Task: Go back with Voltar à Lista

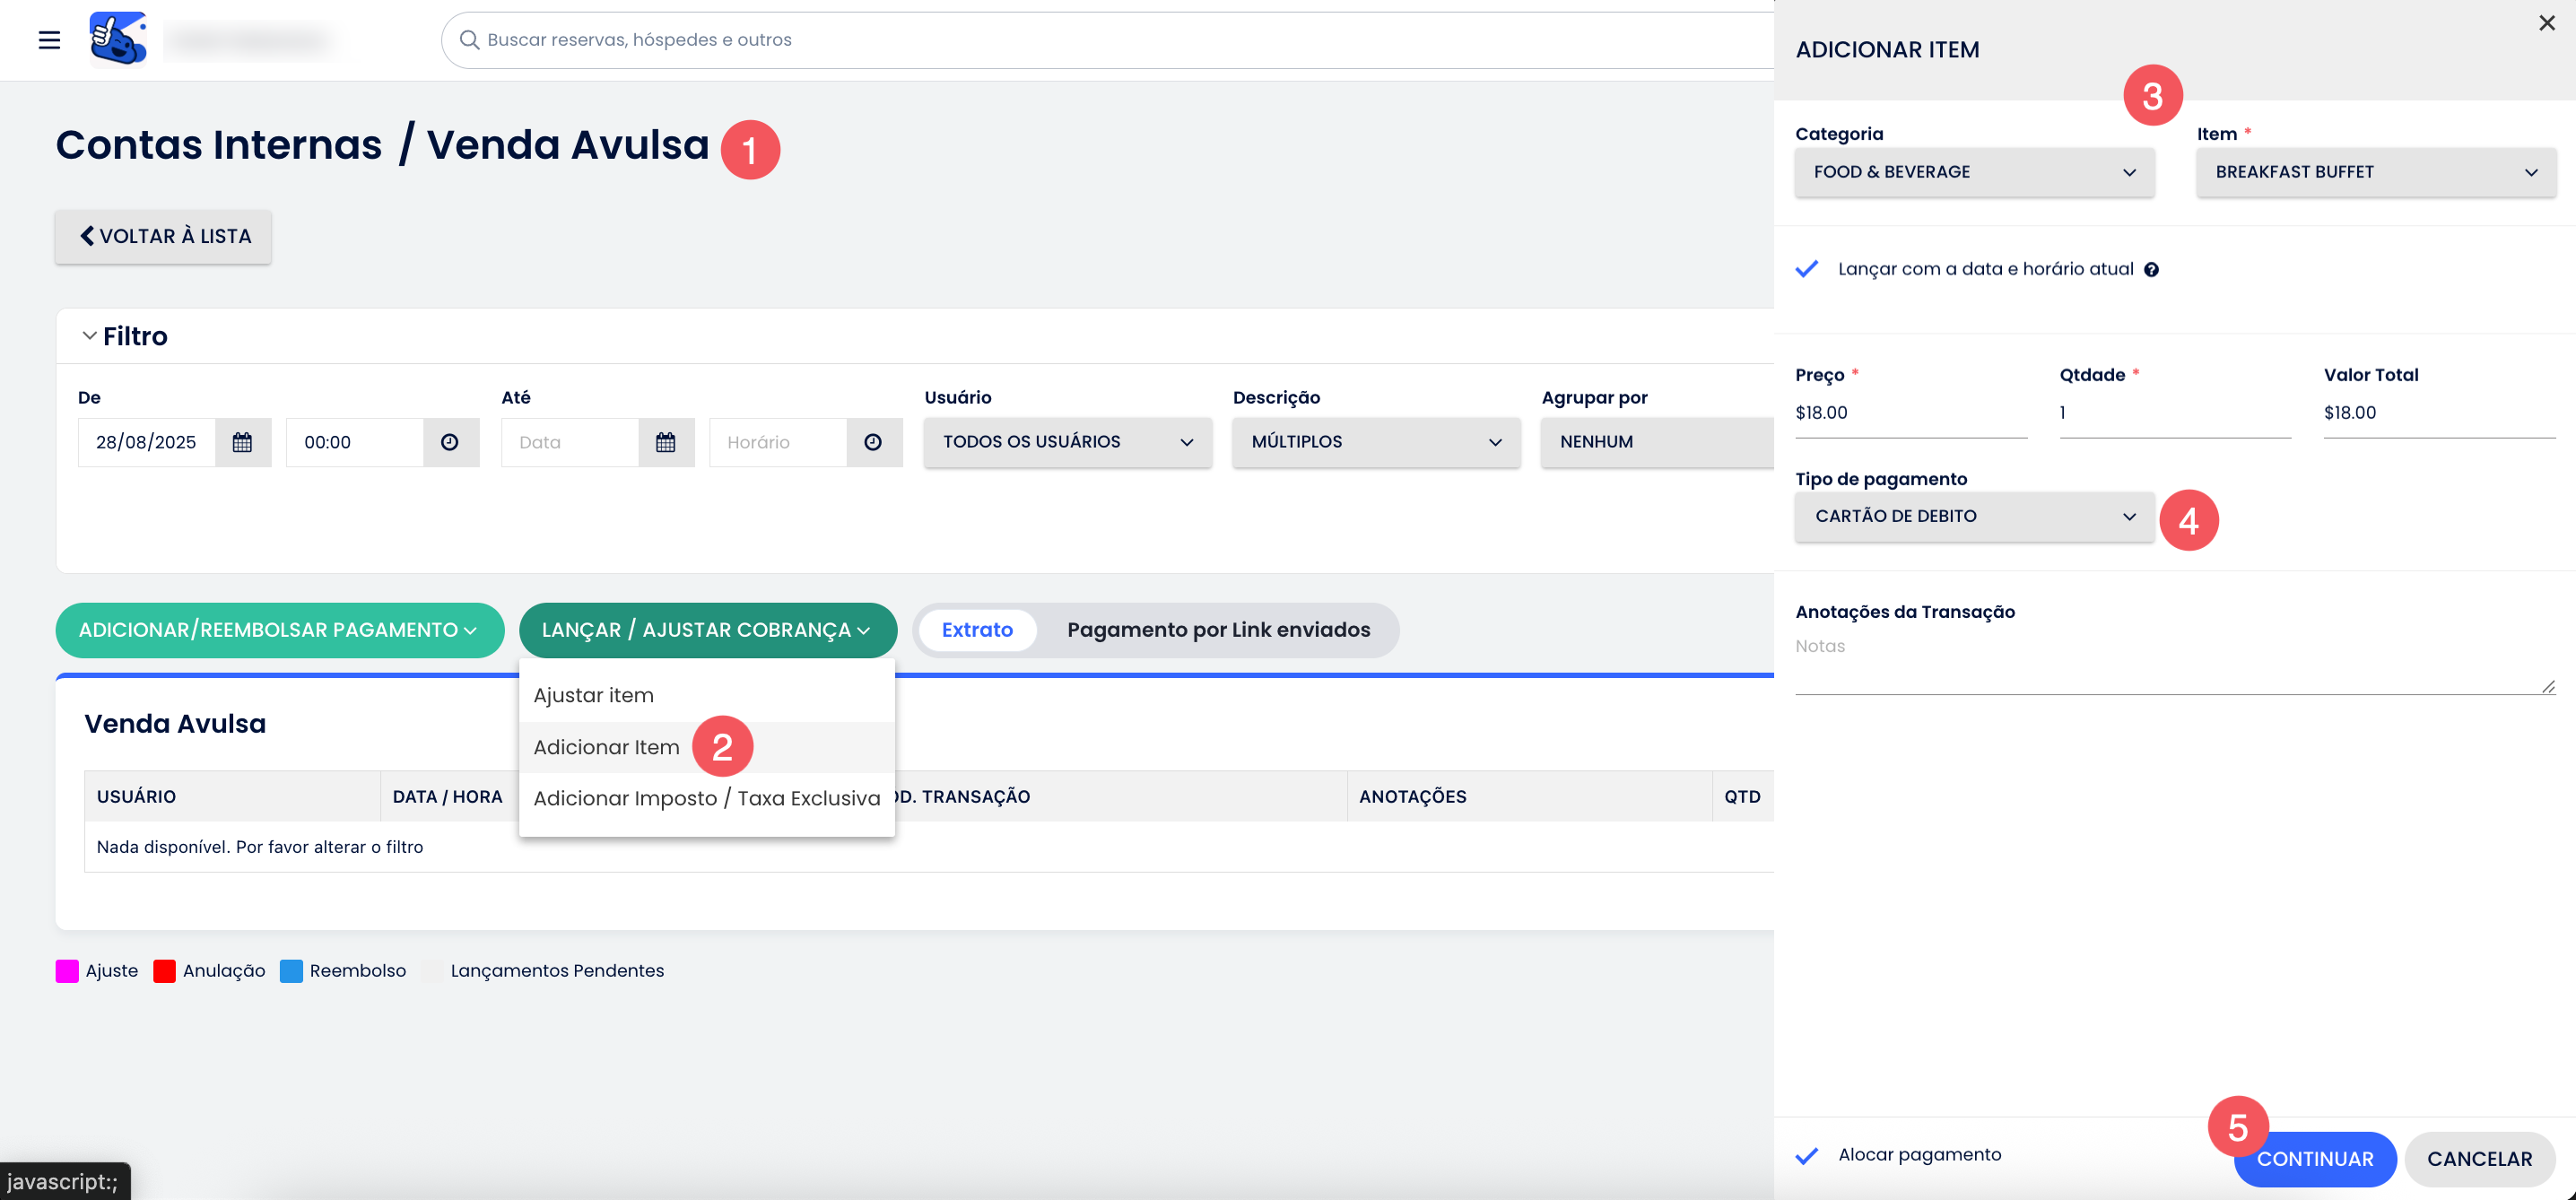Action: (x=163, y=236)
